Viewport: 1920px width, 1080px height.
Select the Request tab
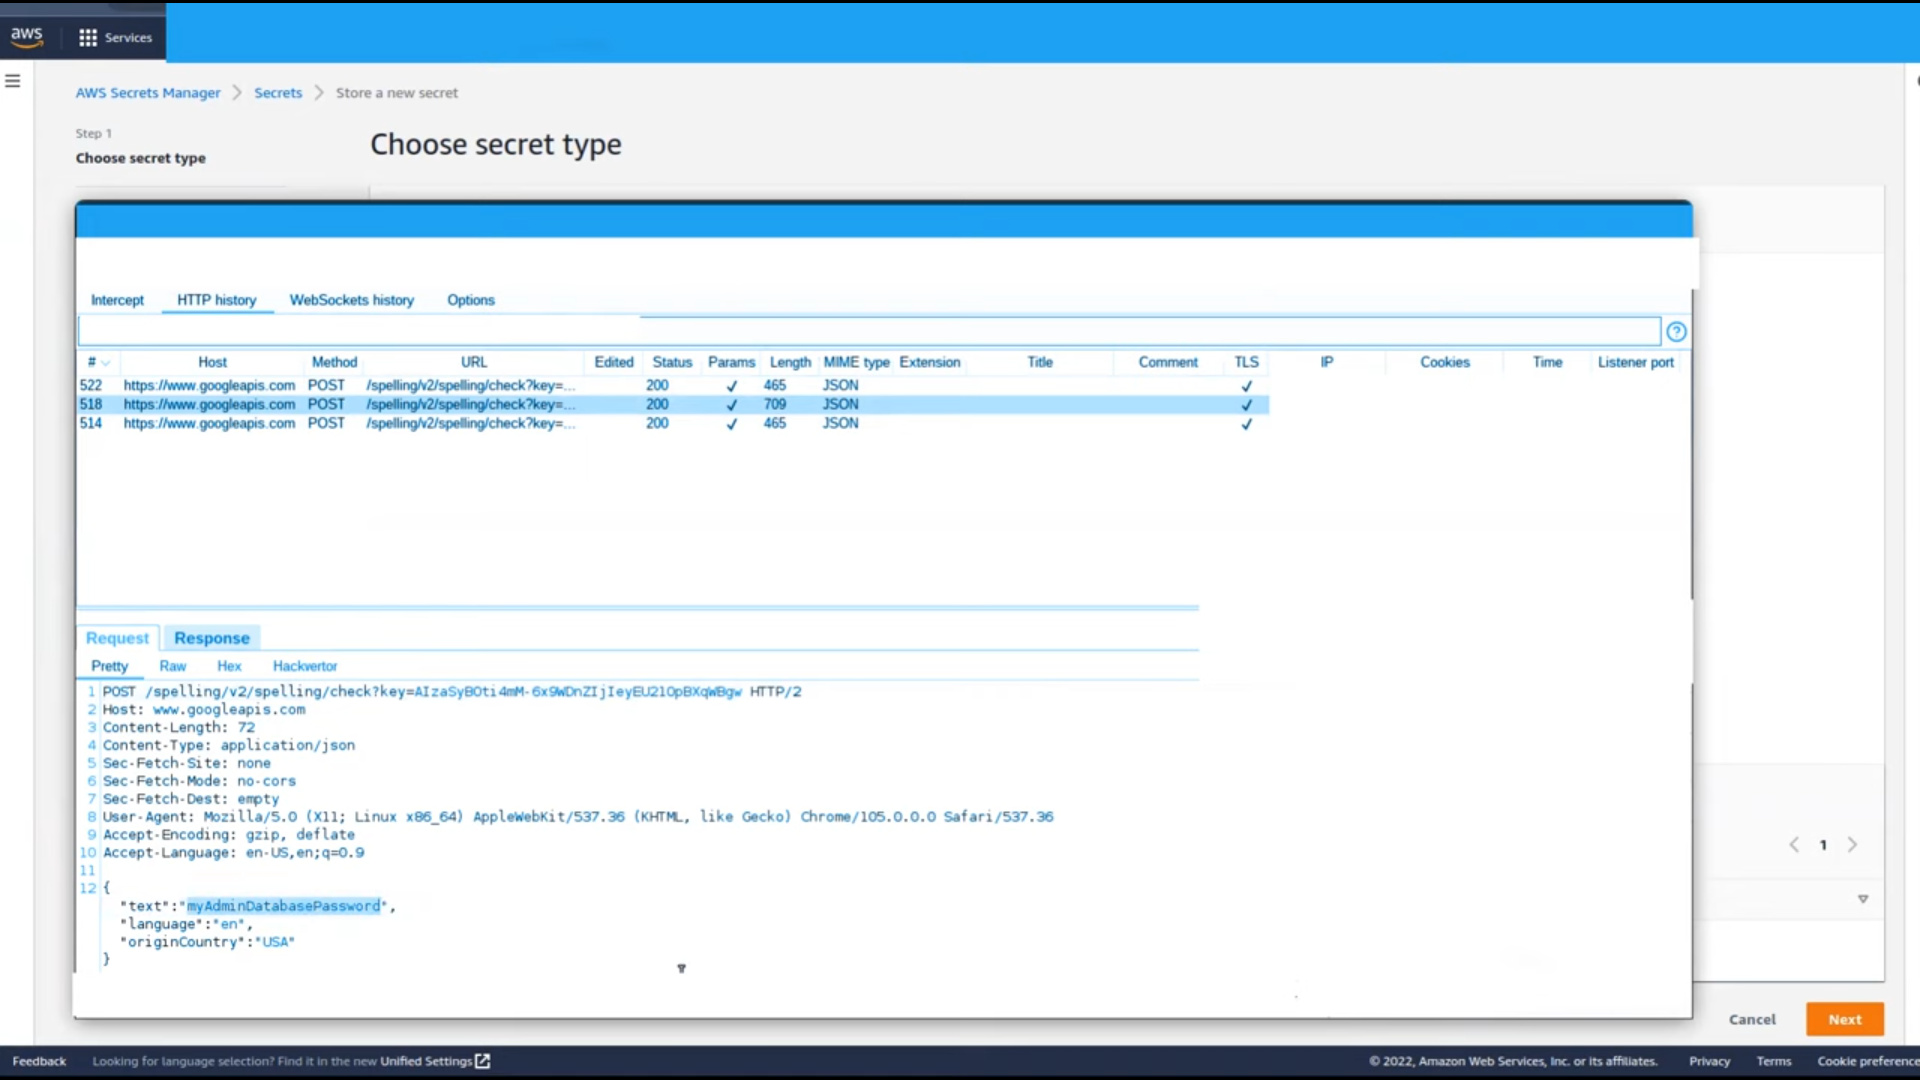pyautogui.click(x=117, y=638)
